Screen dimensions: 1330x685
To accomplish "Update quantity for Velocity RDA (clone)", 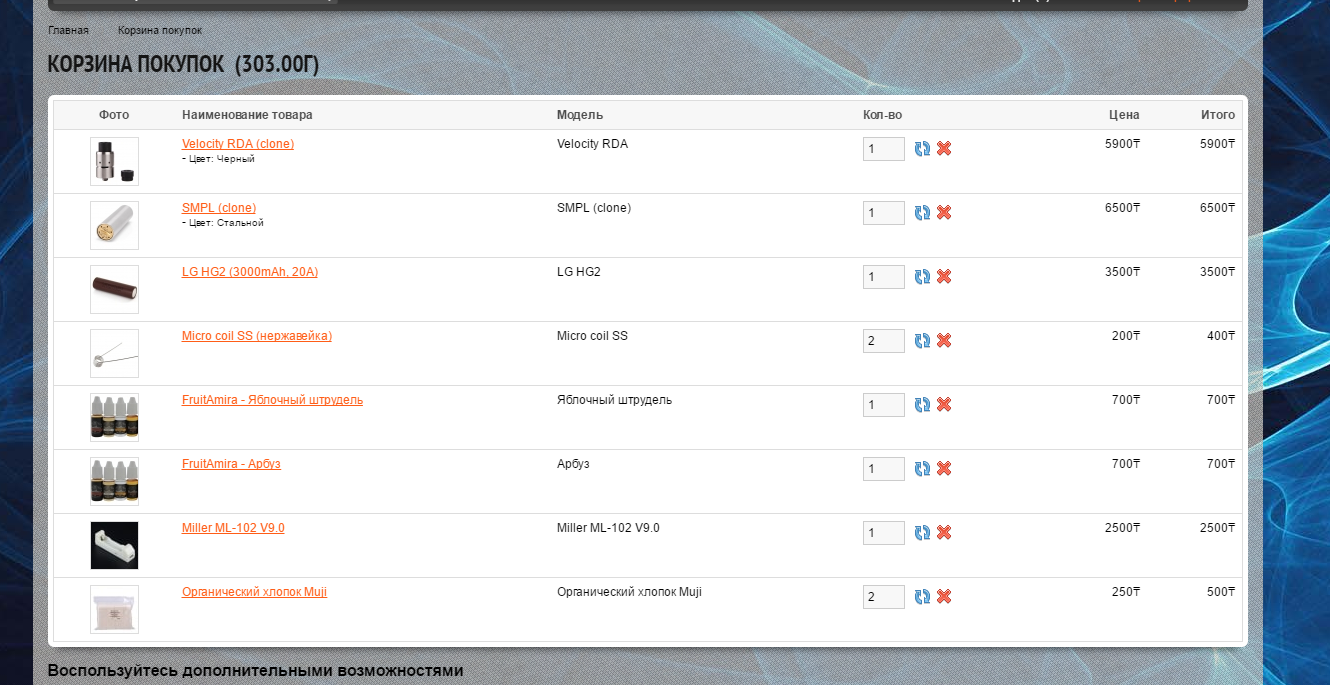I will coord(922,148).
